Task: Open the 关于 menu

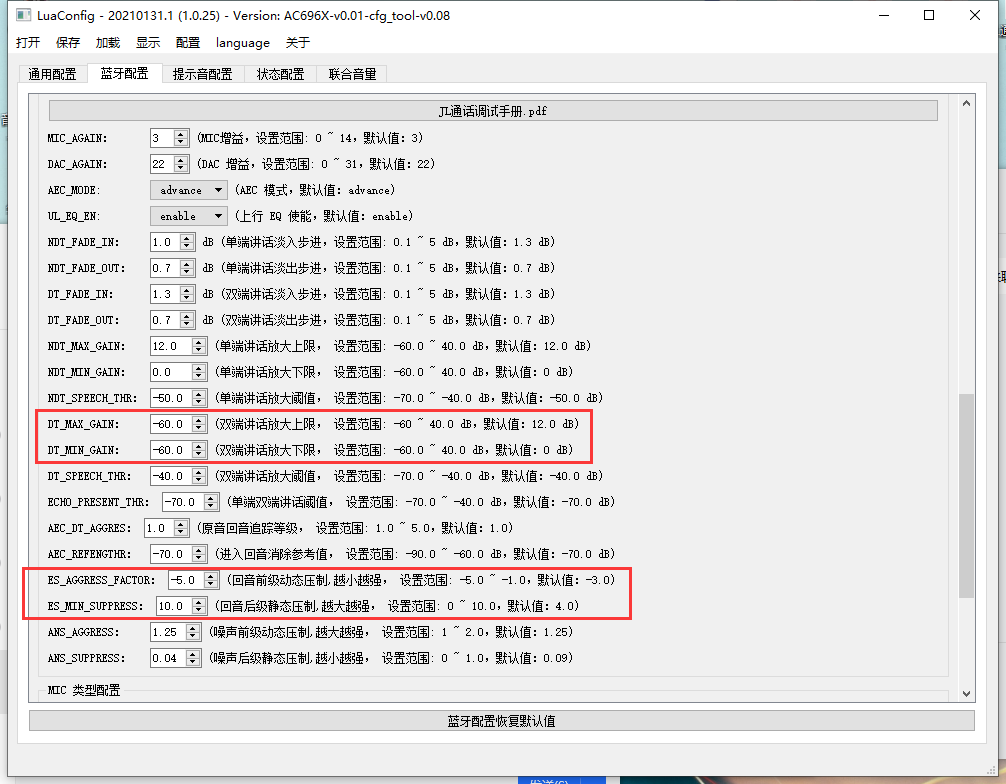Action: 298,42
